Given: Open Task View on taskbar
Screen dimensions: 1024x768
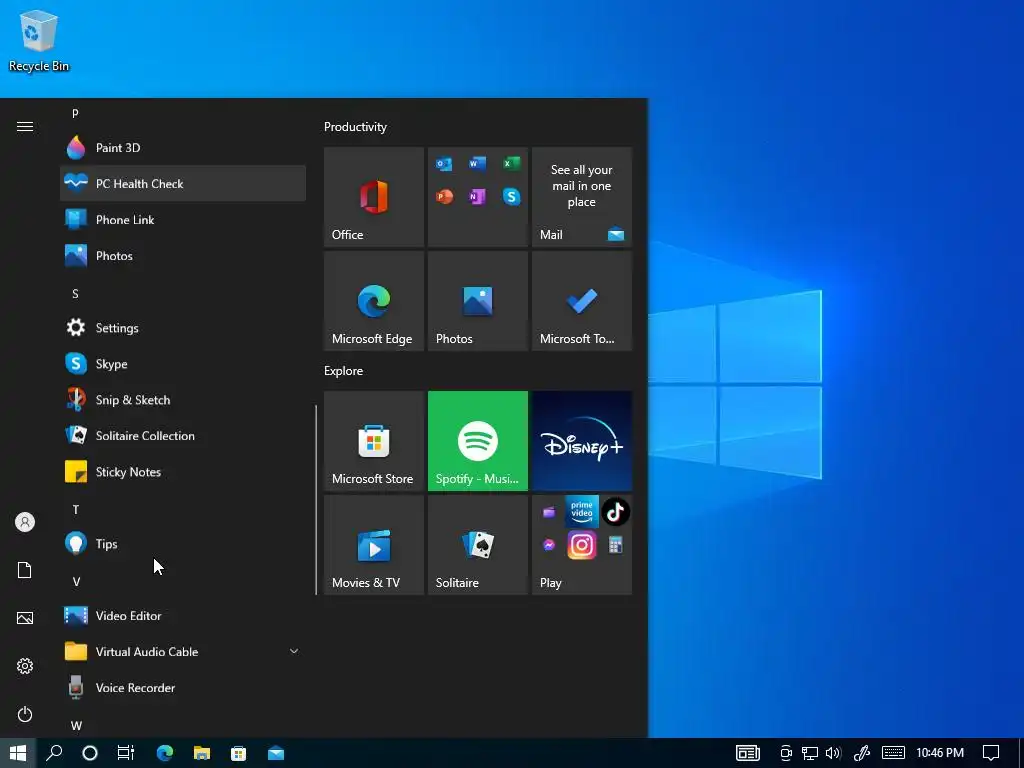Looking at the screenshot, I should point(126,753).
